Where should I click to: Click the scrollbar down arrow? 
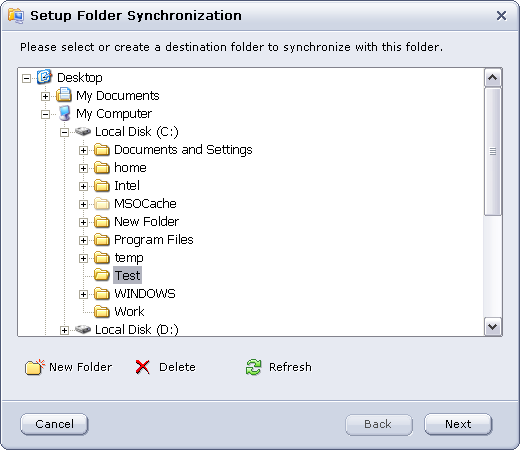[493, 327]
